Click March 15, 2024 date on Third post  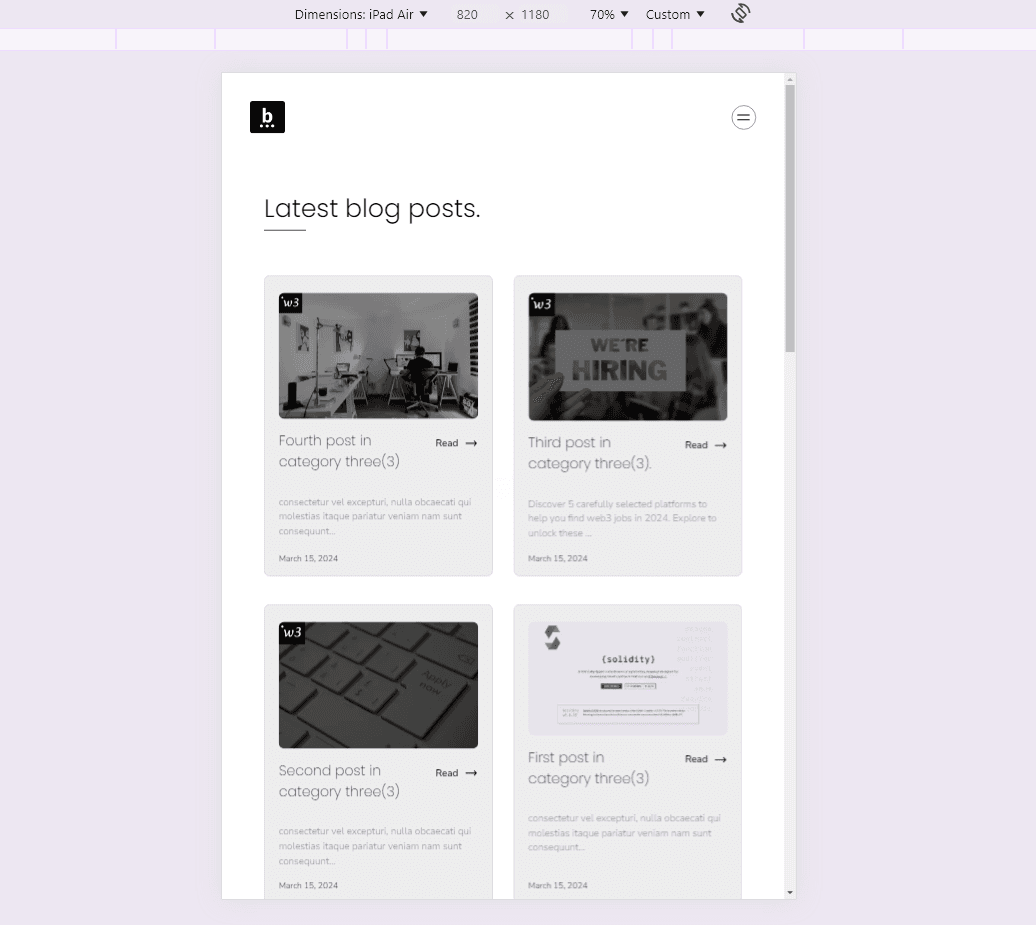(x=558, y=558)
